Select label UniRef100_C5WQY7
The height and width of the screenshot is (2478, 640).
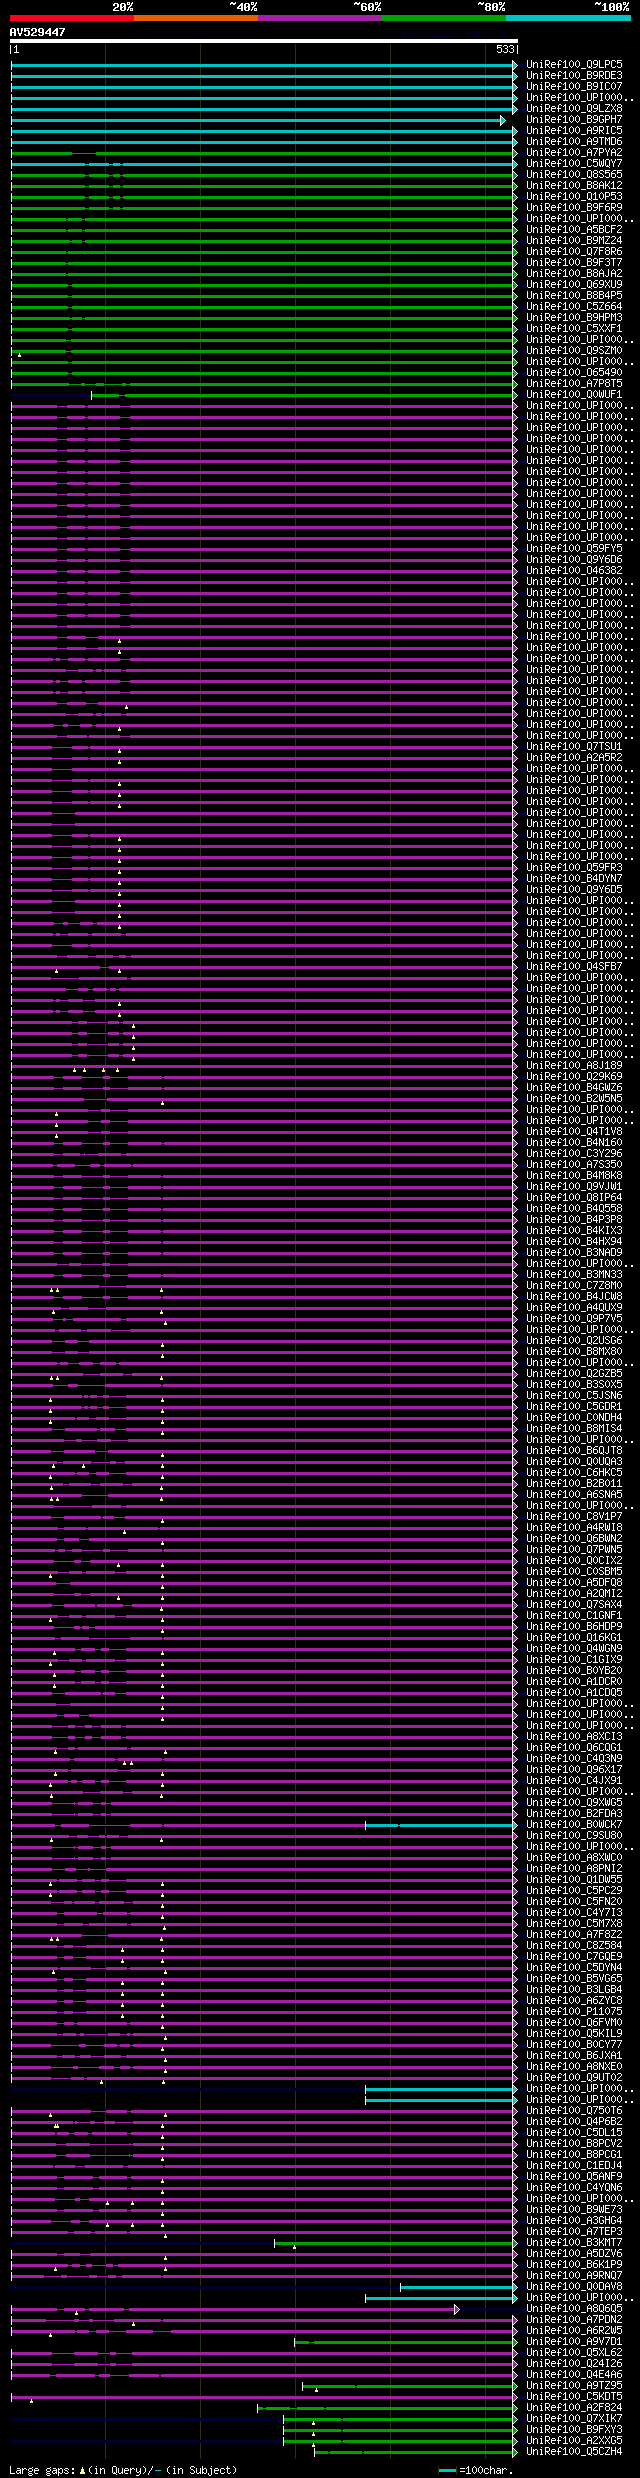coord(574,163)
